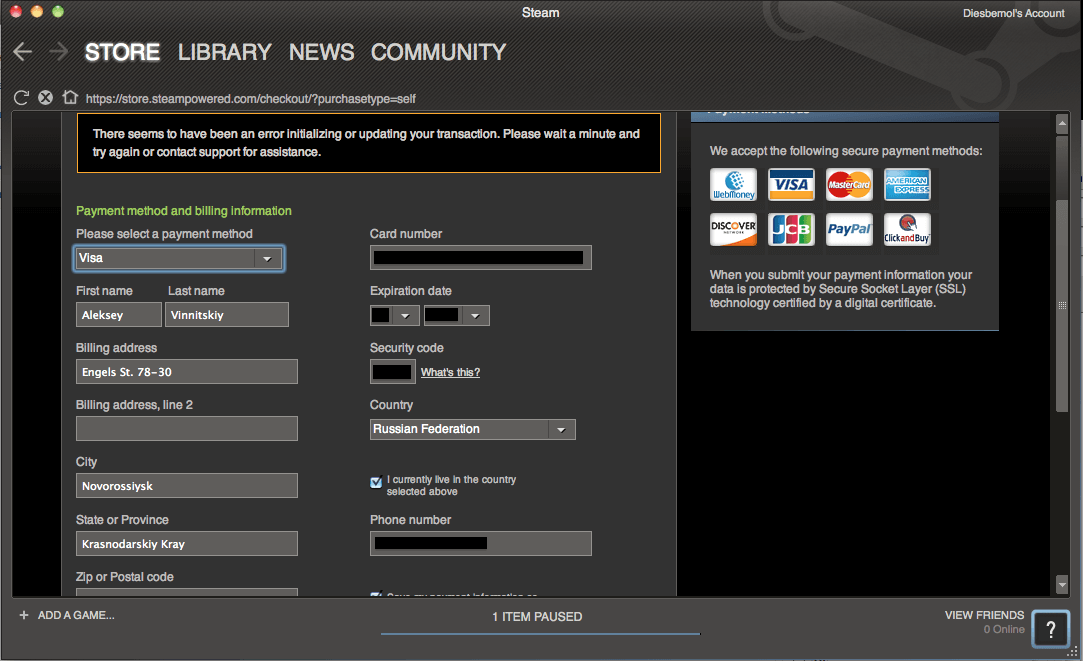Click the Discover card logo

tap(734, 229)
